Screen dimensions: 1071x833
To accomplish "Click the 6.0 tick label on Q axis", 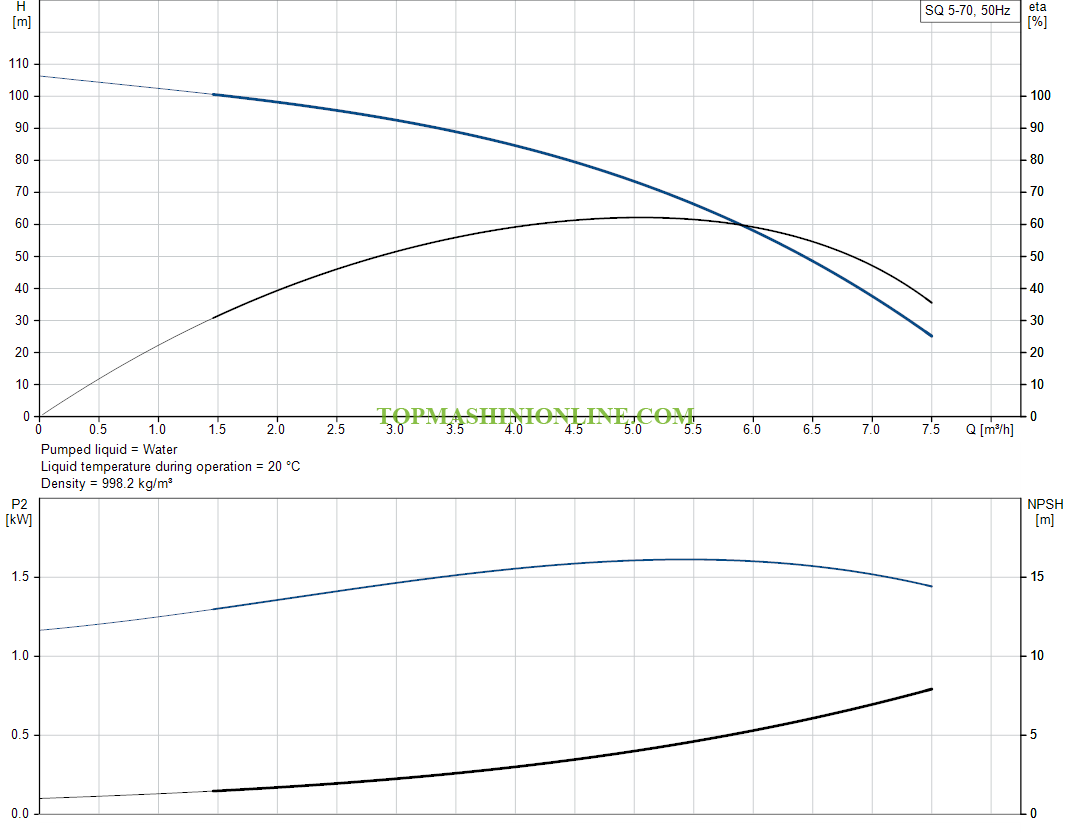I will (x=752, y=429).
